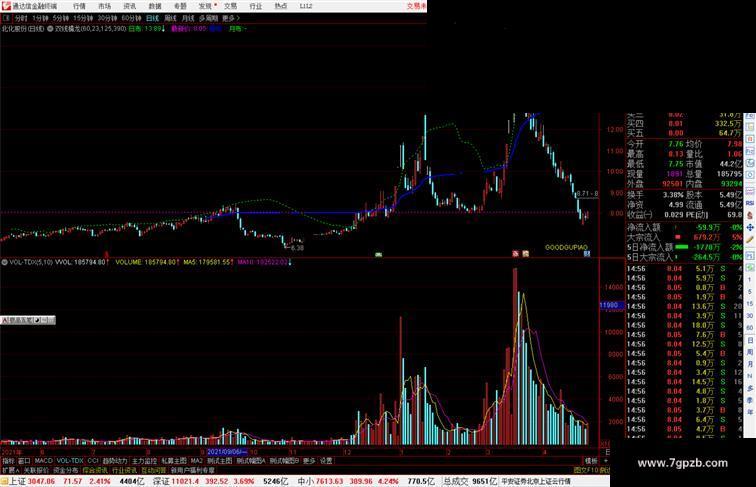Select 年 period in right sidebar
756x487 pixels.
point(750,412)
